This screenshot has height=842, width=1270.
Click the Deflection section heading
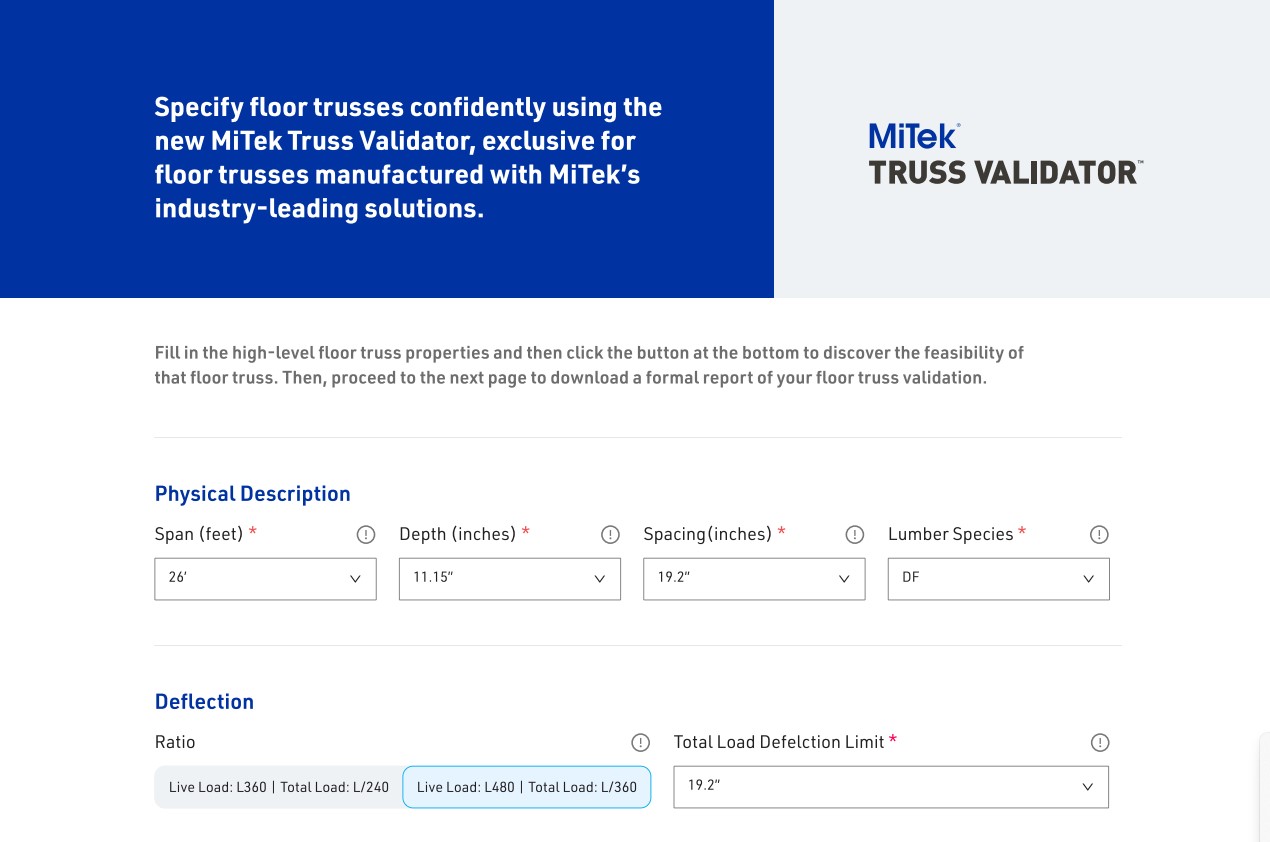coord(204,702)
